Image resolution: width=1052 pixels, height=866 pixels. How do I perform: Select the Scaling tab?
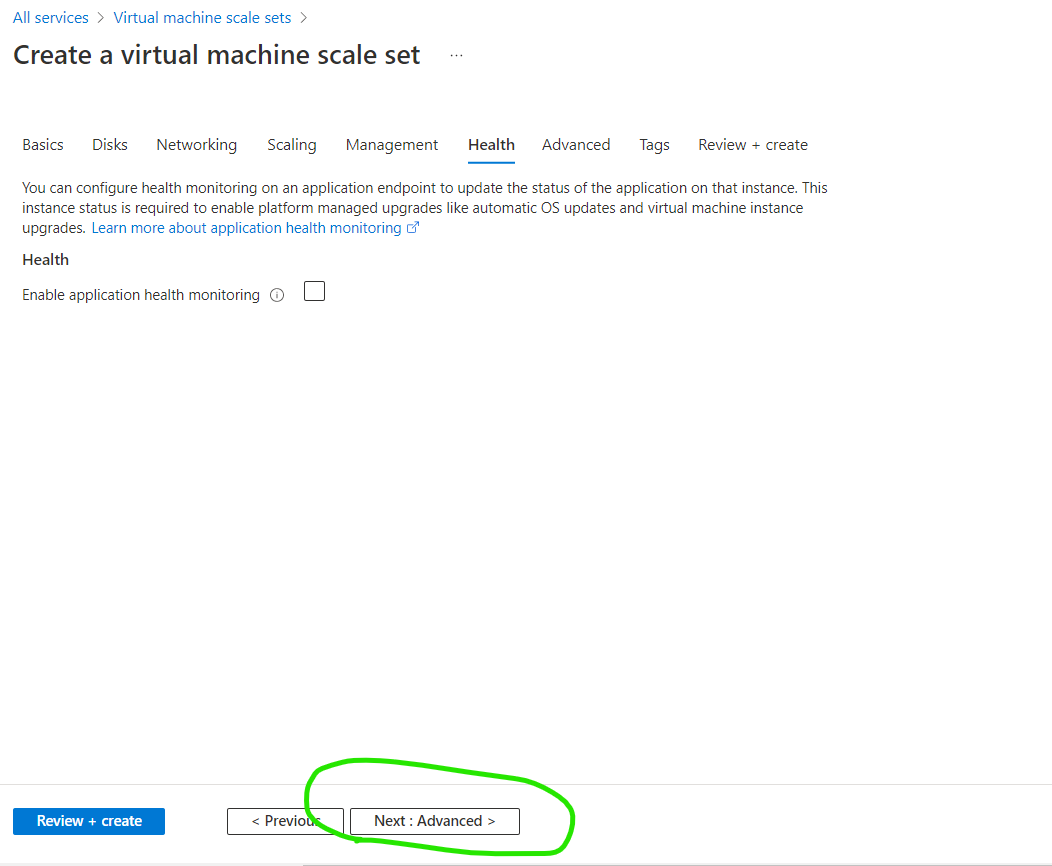(292, 145)
